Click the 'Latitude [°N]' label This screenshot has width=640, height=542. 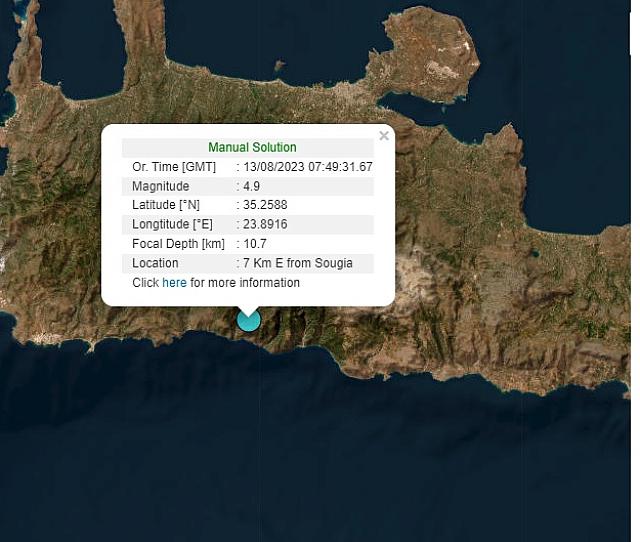coord(166,205)
